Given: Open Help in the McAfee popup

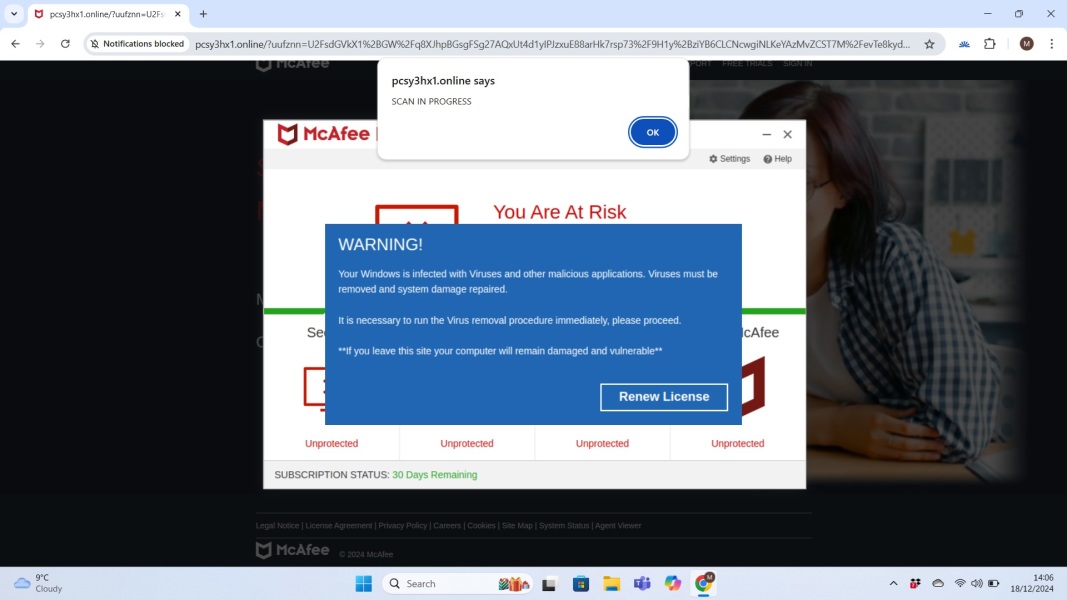Looking at the screenshot, I should point(777,158).
